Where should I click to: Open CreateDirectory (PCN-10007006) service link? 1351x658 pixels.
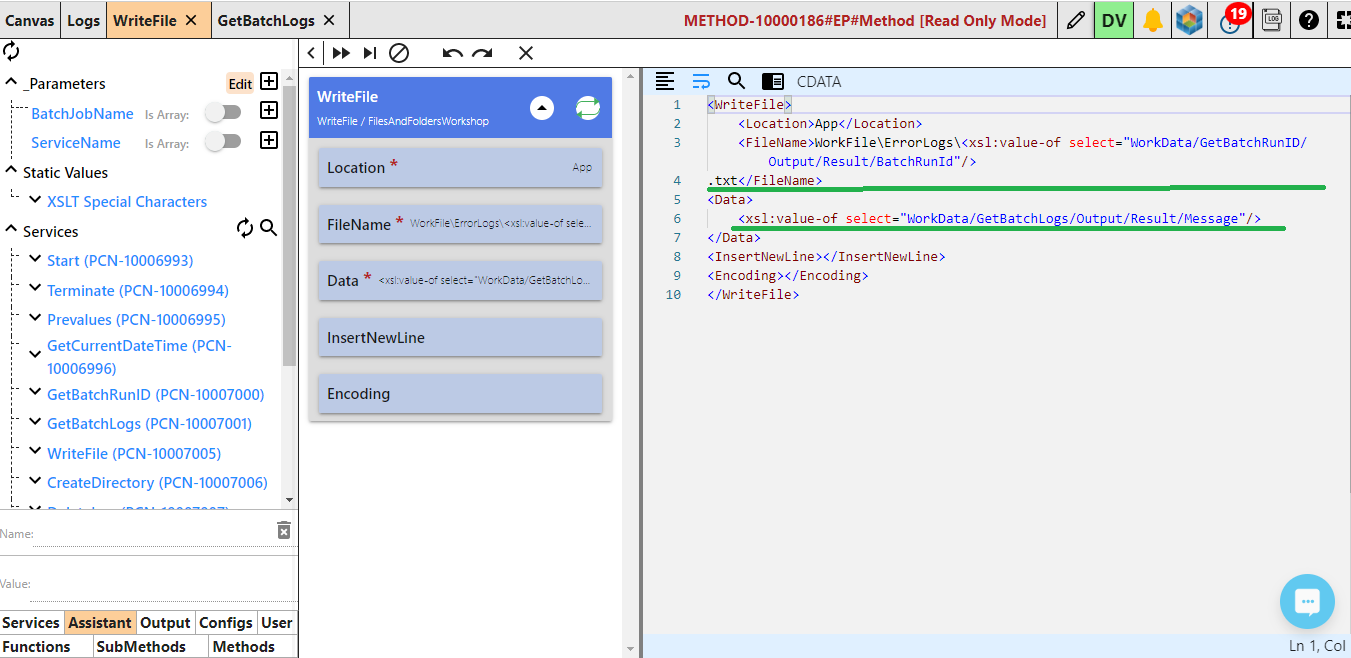click(157, 482)
